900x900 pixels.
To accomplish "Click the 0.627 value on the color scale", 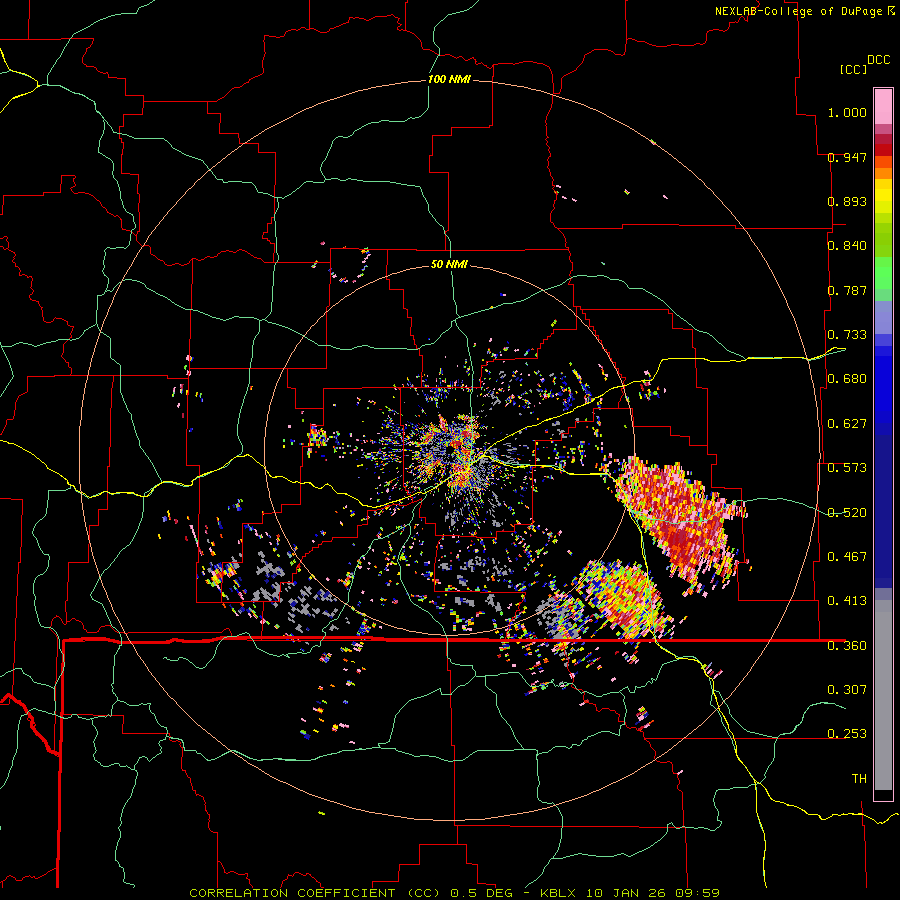I will (x=847, y=424).
